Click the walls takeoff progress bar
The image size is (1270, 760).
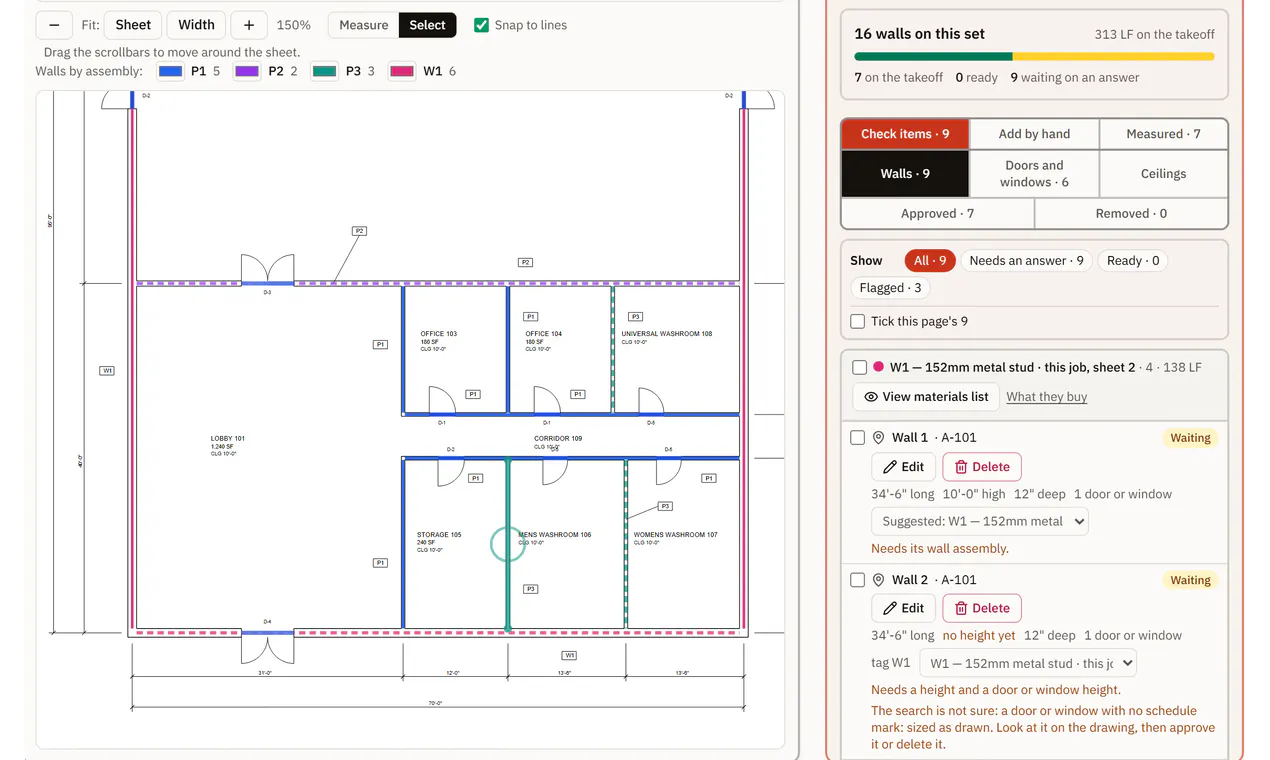click(1034, 57)
